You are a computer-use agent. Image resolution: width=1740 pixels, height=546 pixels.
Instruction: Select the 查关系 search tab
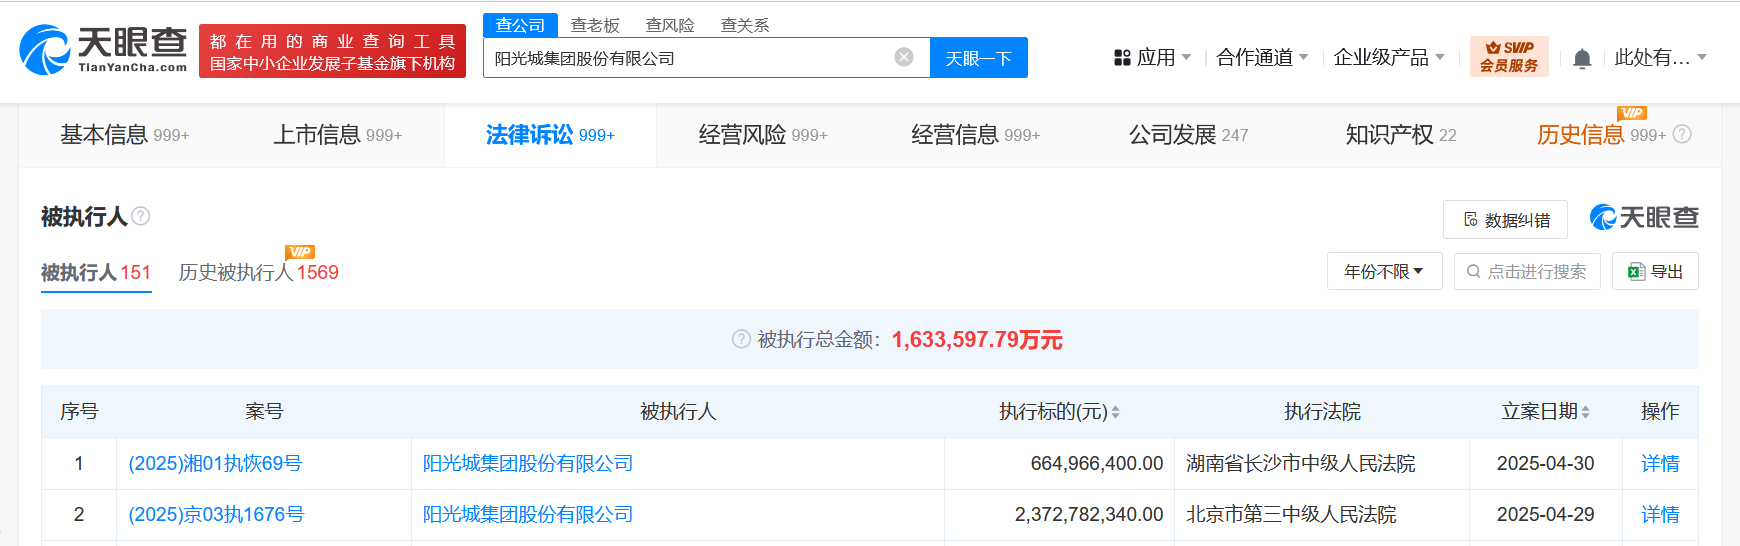(745, 25)
